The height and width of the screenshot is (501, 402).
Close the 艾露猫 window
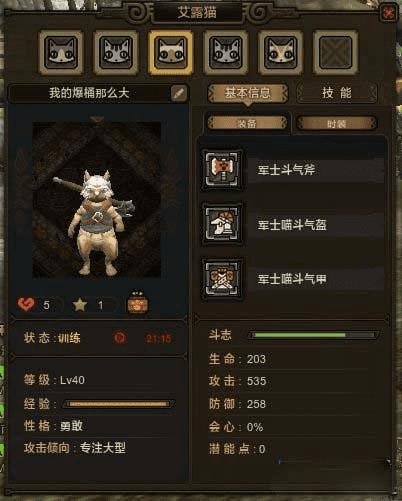389,13
